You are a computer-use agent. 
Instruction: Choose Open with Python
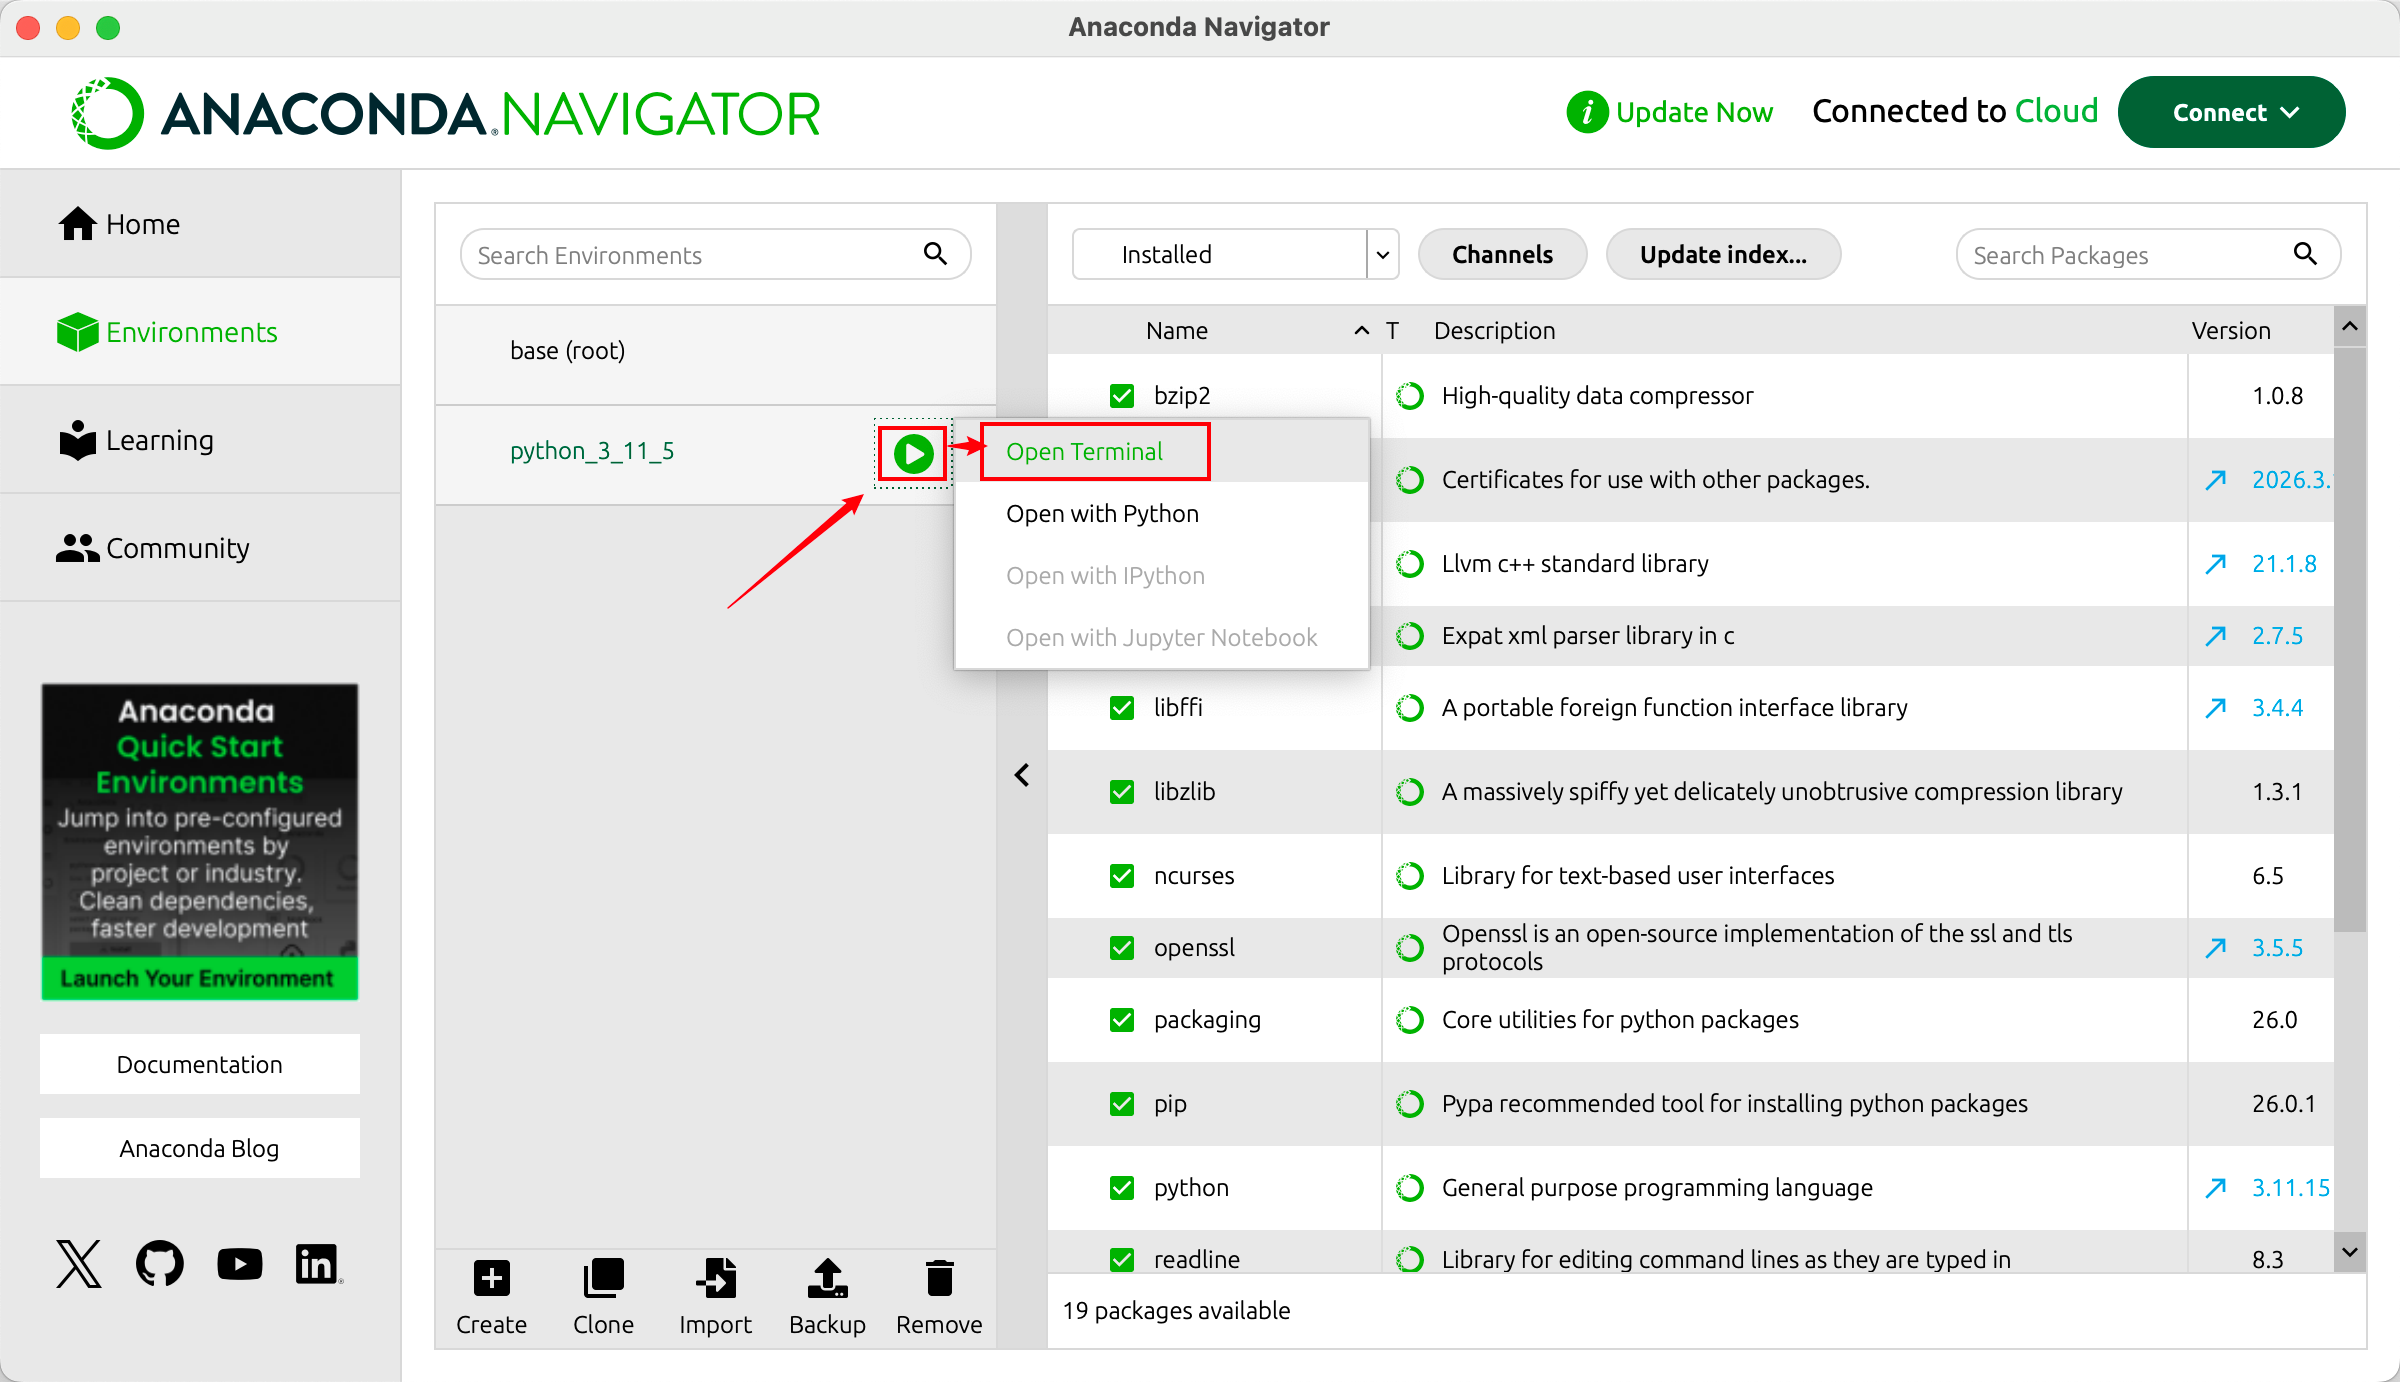(x=1162, y=514)
